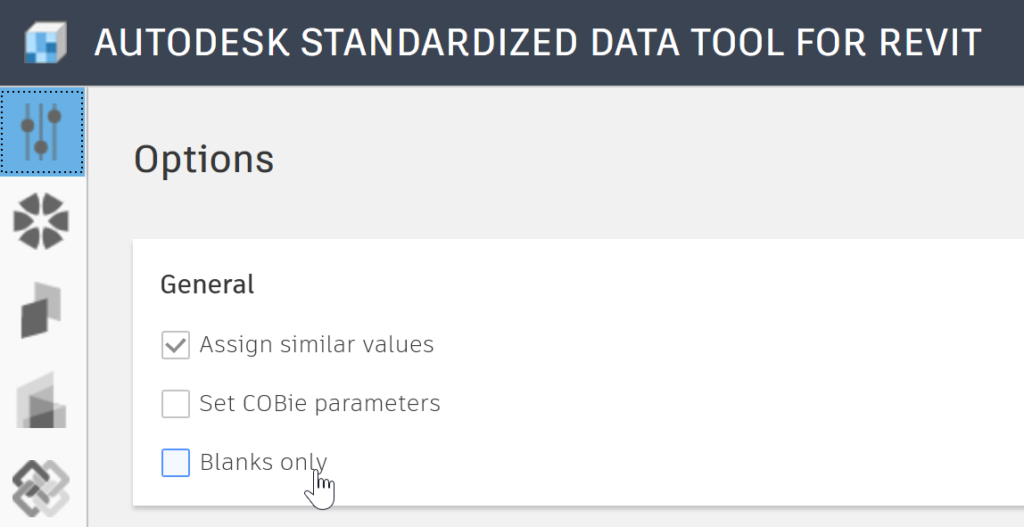Click the dark header bar beside the title
The width and height of the screenshot is (1024, 527).
[1003, 42]
